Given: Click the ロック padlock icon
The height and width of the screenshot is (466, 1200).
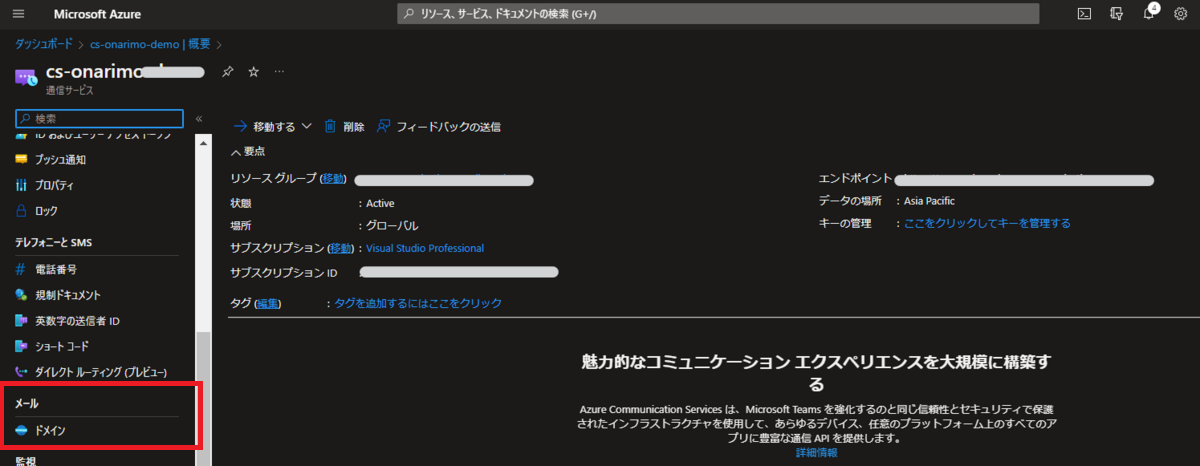Looking at the screenshot, I should coord(21,211).
